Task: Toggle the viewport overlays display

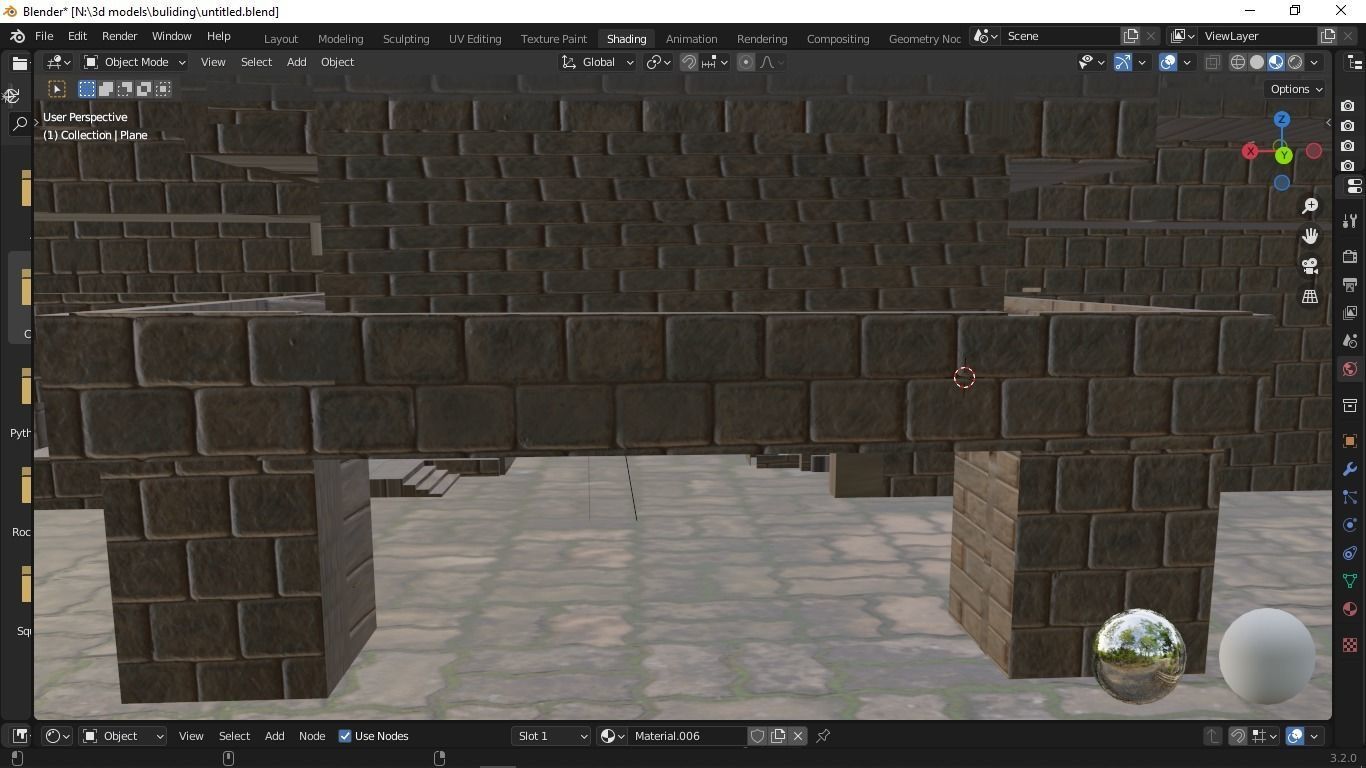Action: coord(1168,62)
